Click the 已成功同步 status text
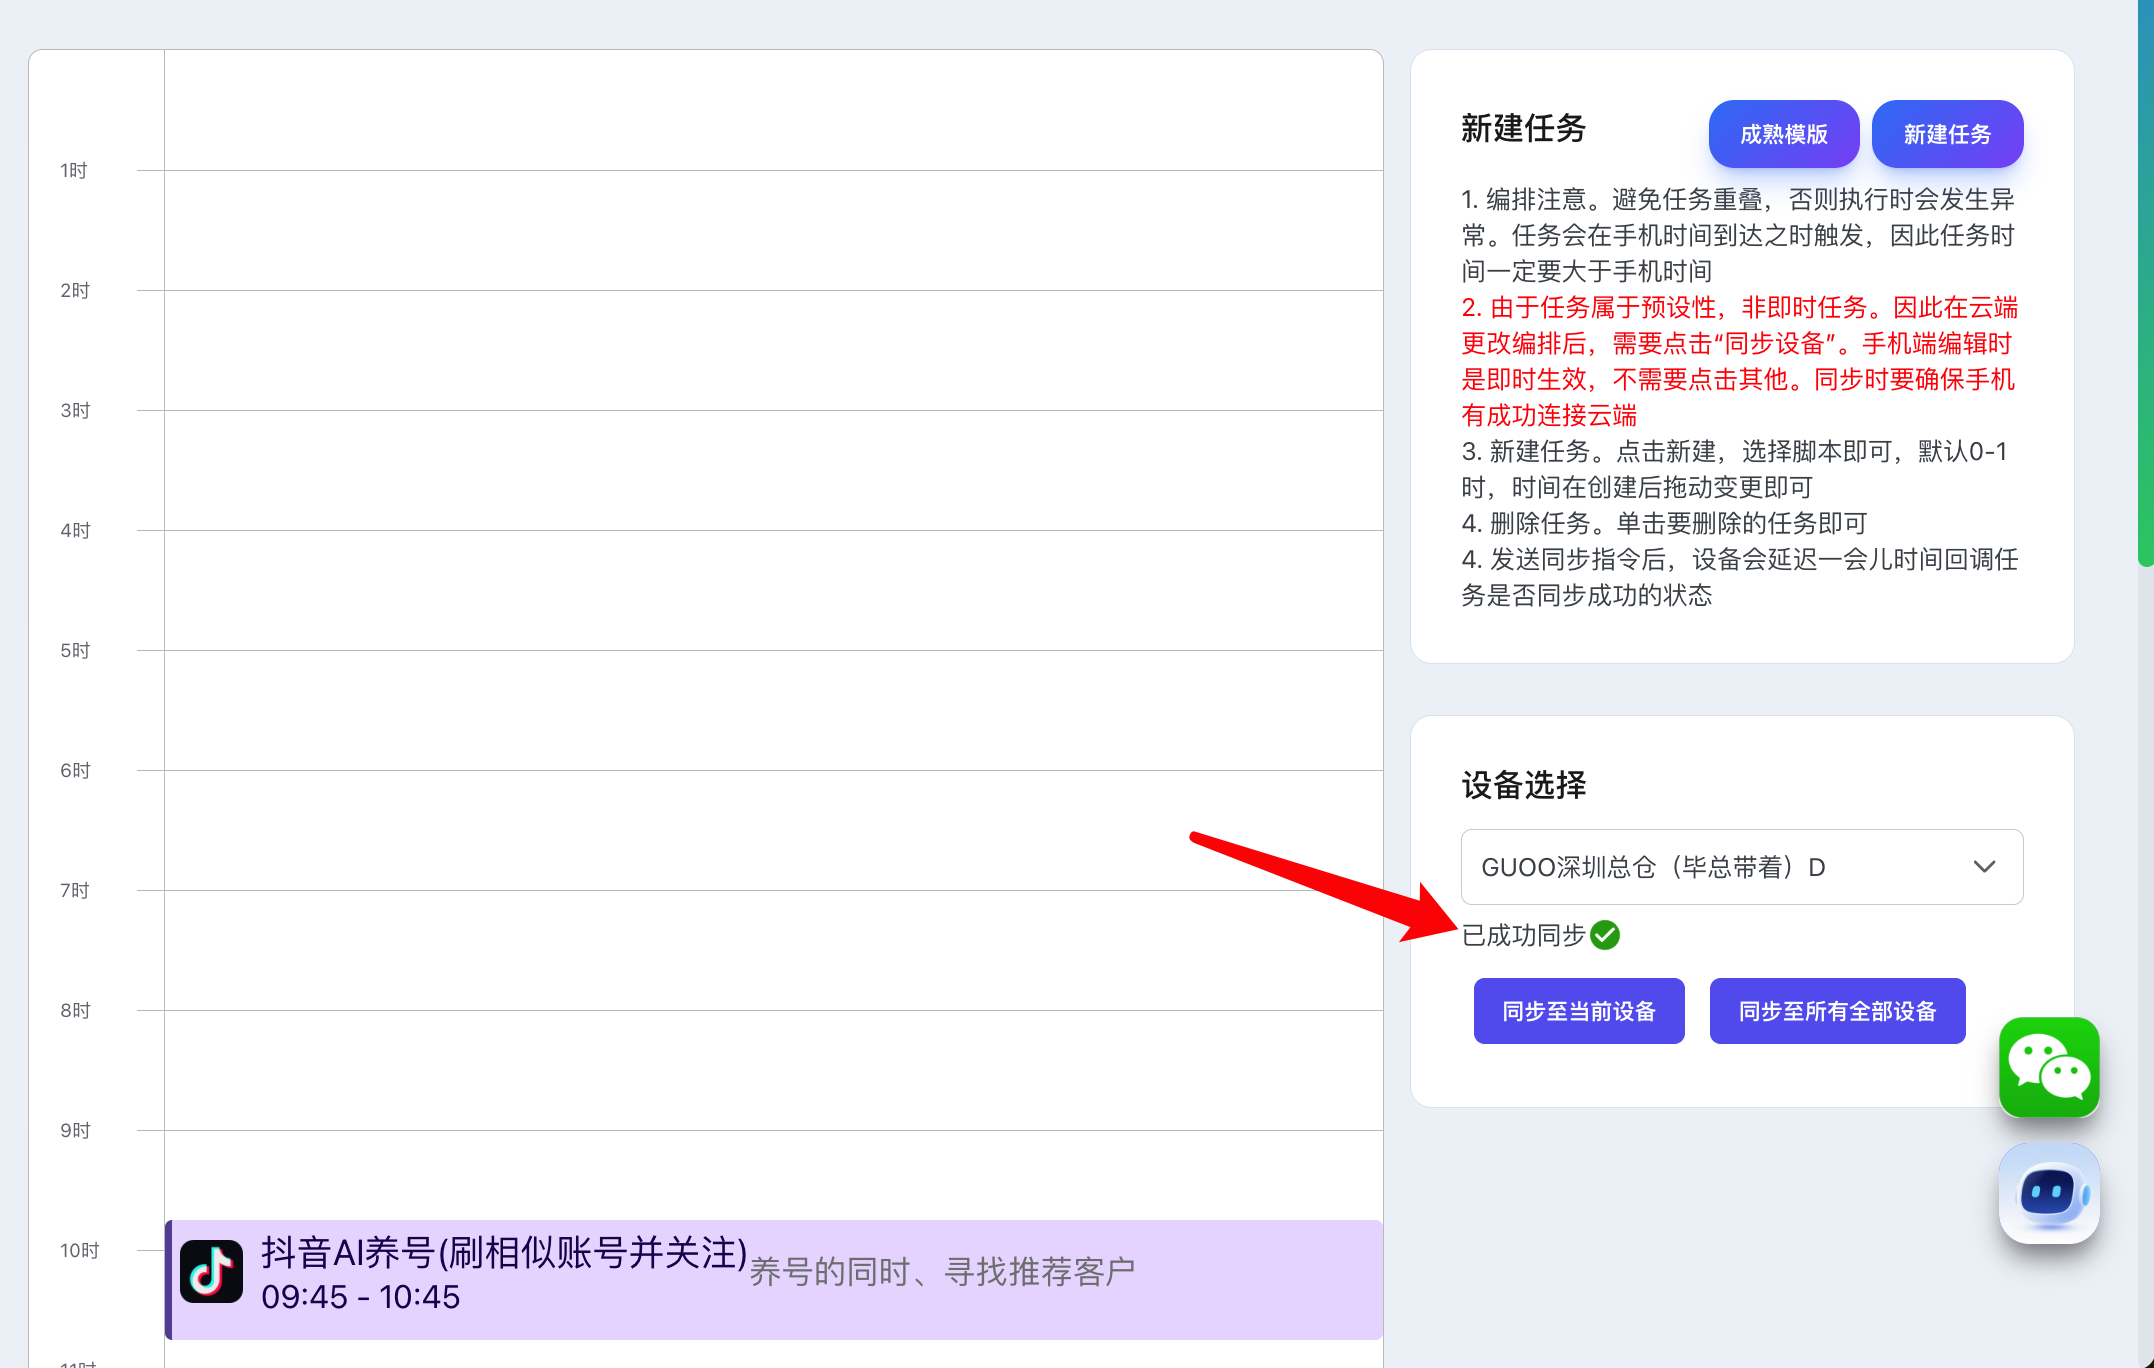The height and width of the screenshot is (1368, 2154). coord(1523,935)
